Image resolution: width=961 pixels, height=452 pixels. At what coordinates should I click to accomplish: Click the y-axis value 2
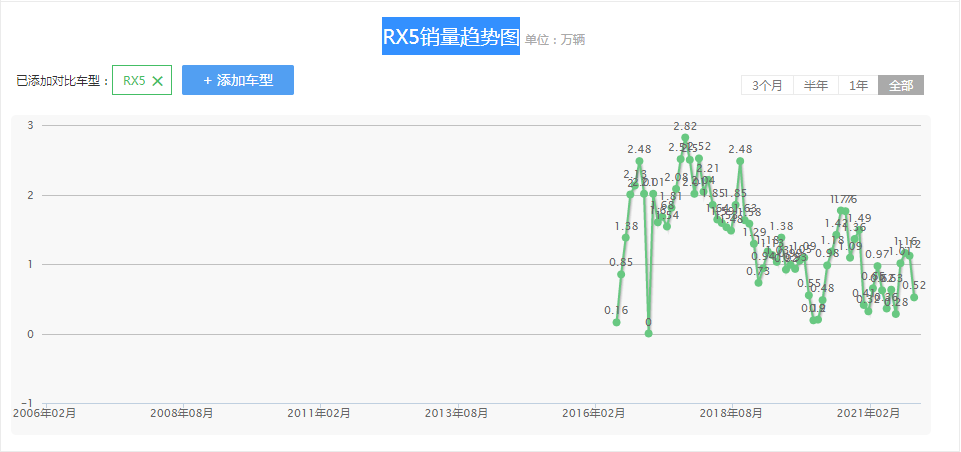click(29, 195)
